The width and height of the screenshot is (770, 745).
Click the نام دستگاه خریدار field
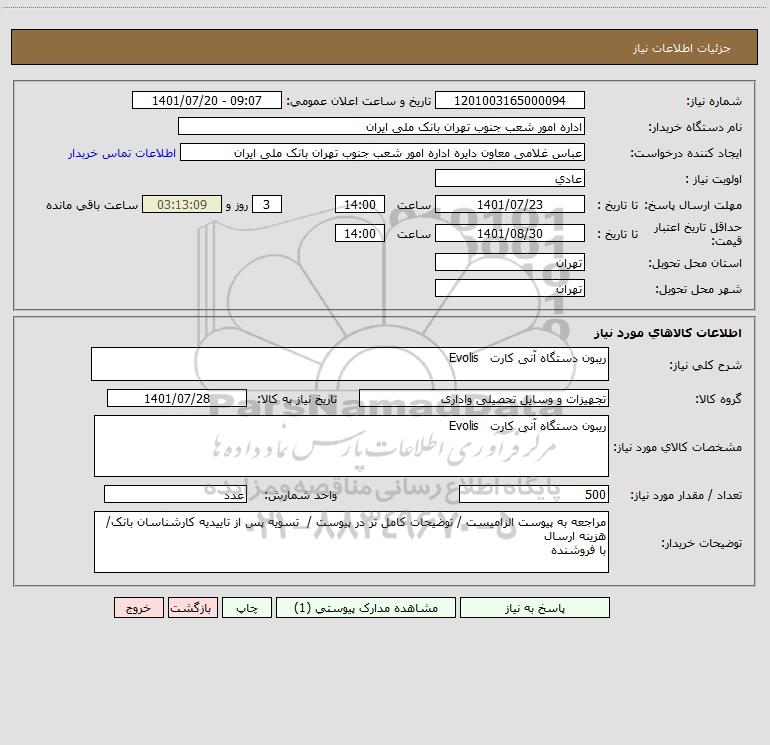tap(381, 126)
